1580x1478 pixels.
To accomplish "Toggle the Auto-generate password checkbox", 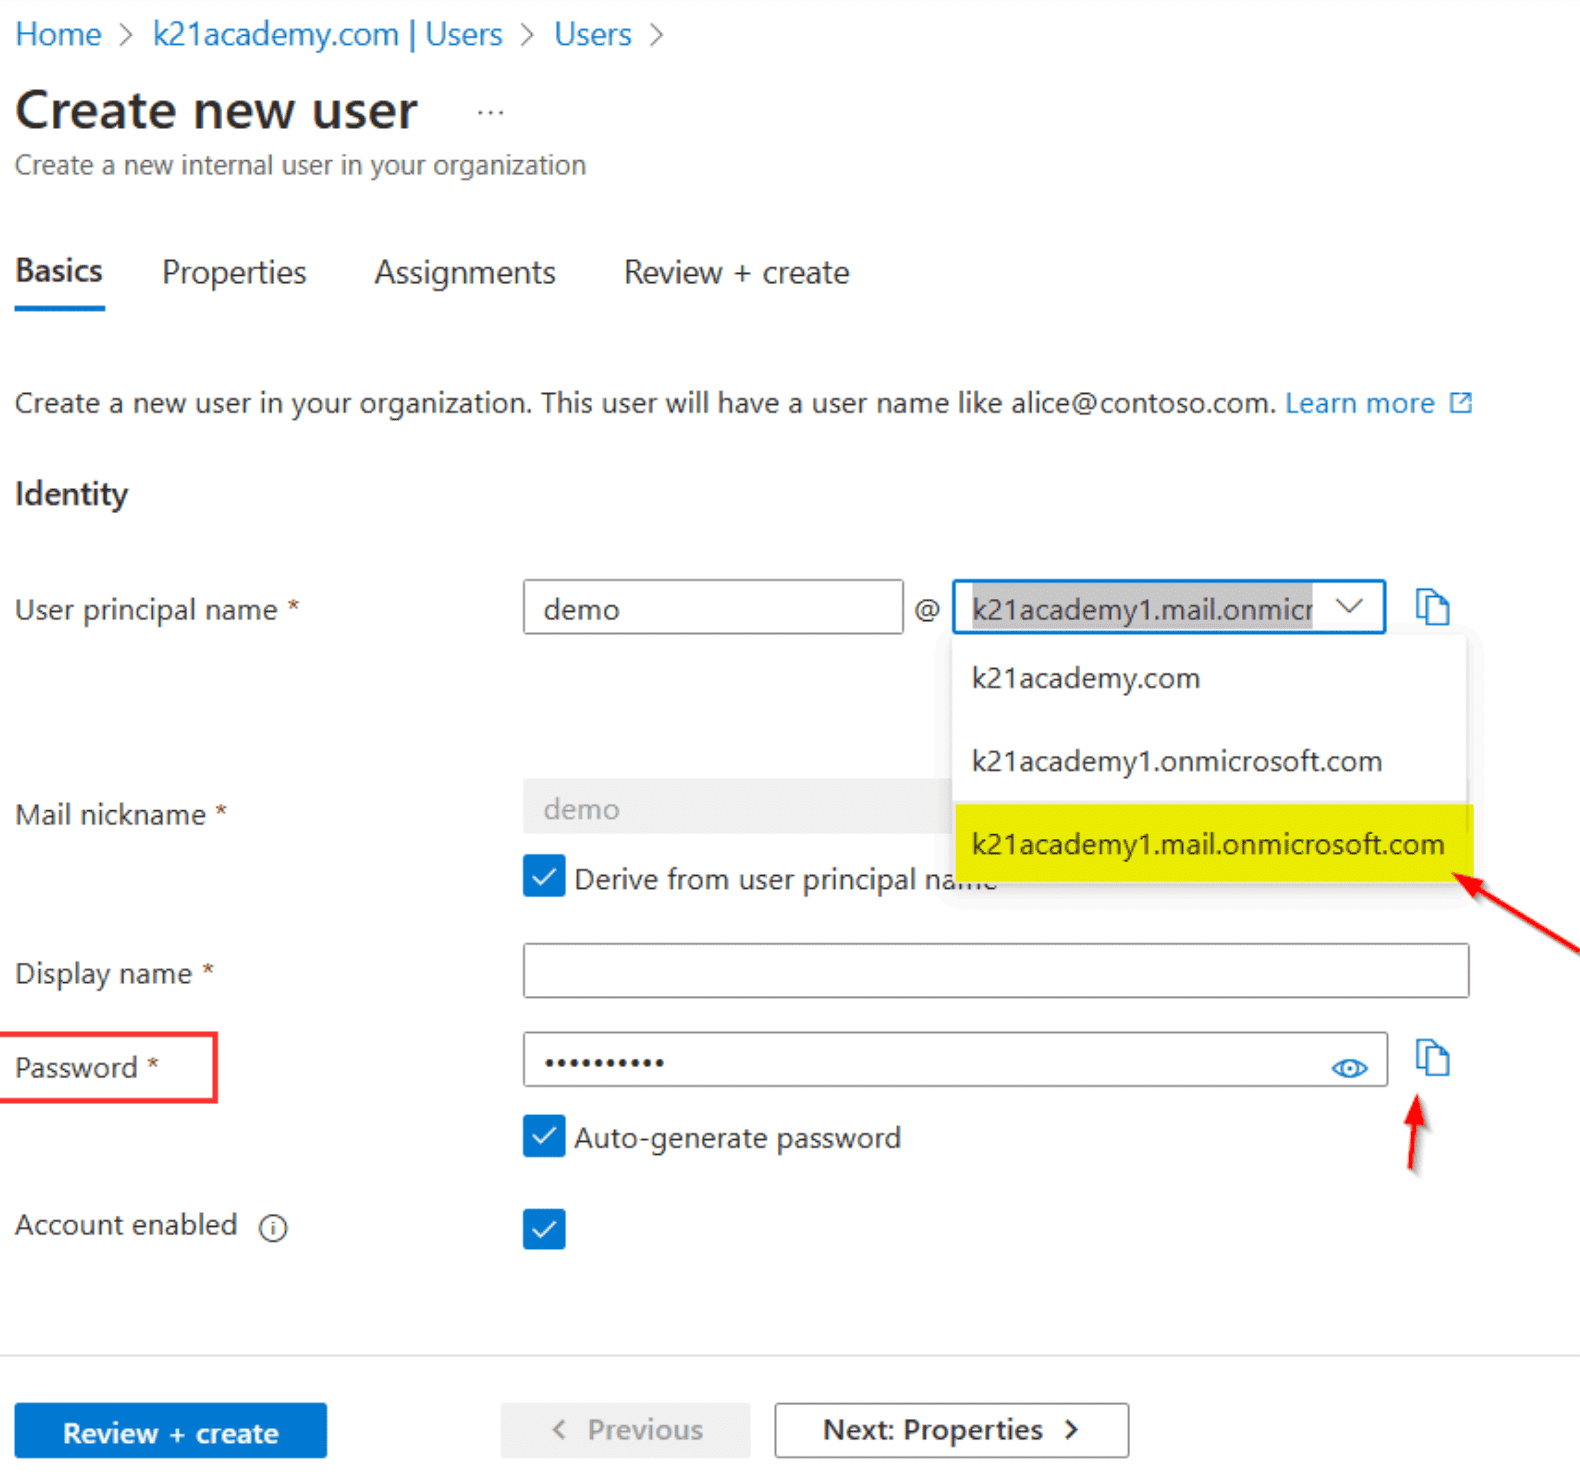I will click(544, 1137).
